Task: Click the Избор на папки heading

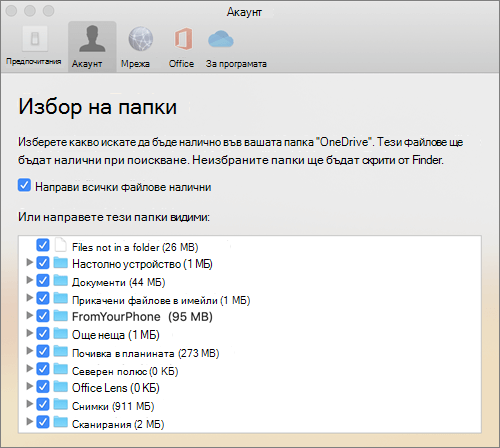Action: pyautogui.click(x=97, y=107)
